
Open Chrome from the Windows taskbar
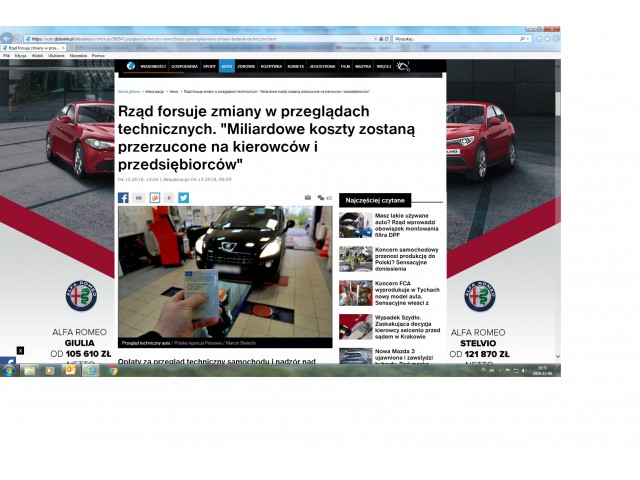pyautogui.click(x=112, y=370)
